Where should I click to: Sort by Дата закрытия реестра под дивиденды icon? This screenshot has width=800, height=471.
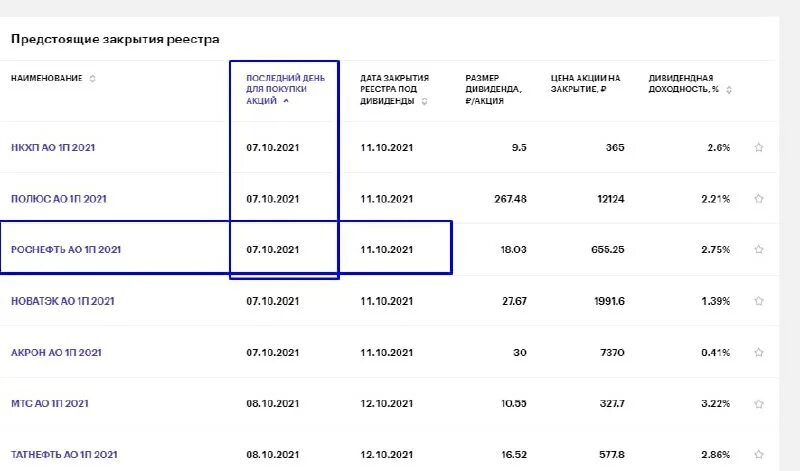coord(425,100)
